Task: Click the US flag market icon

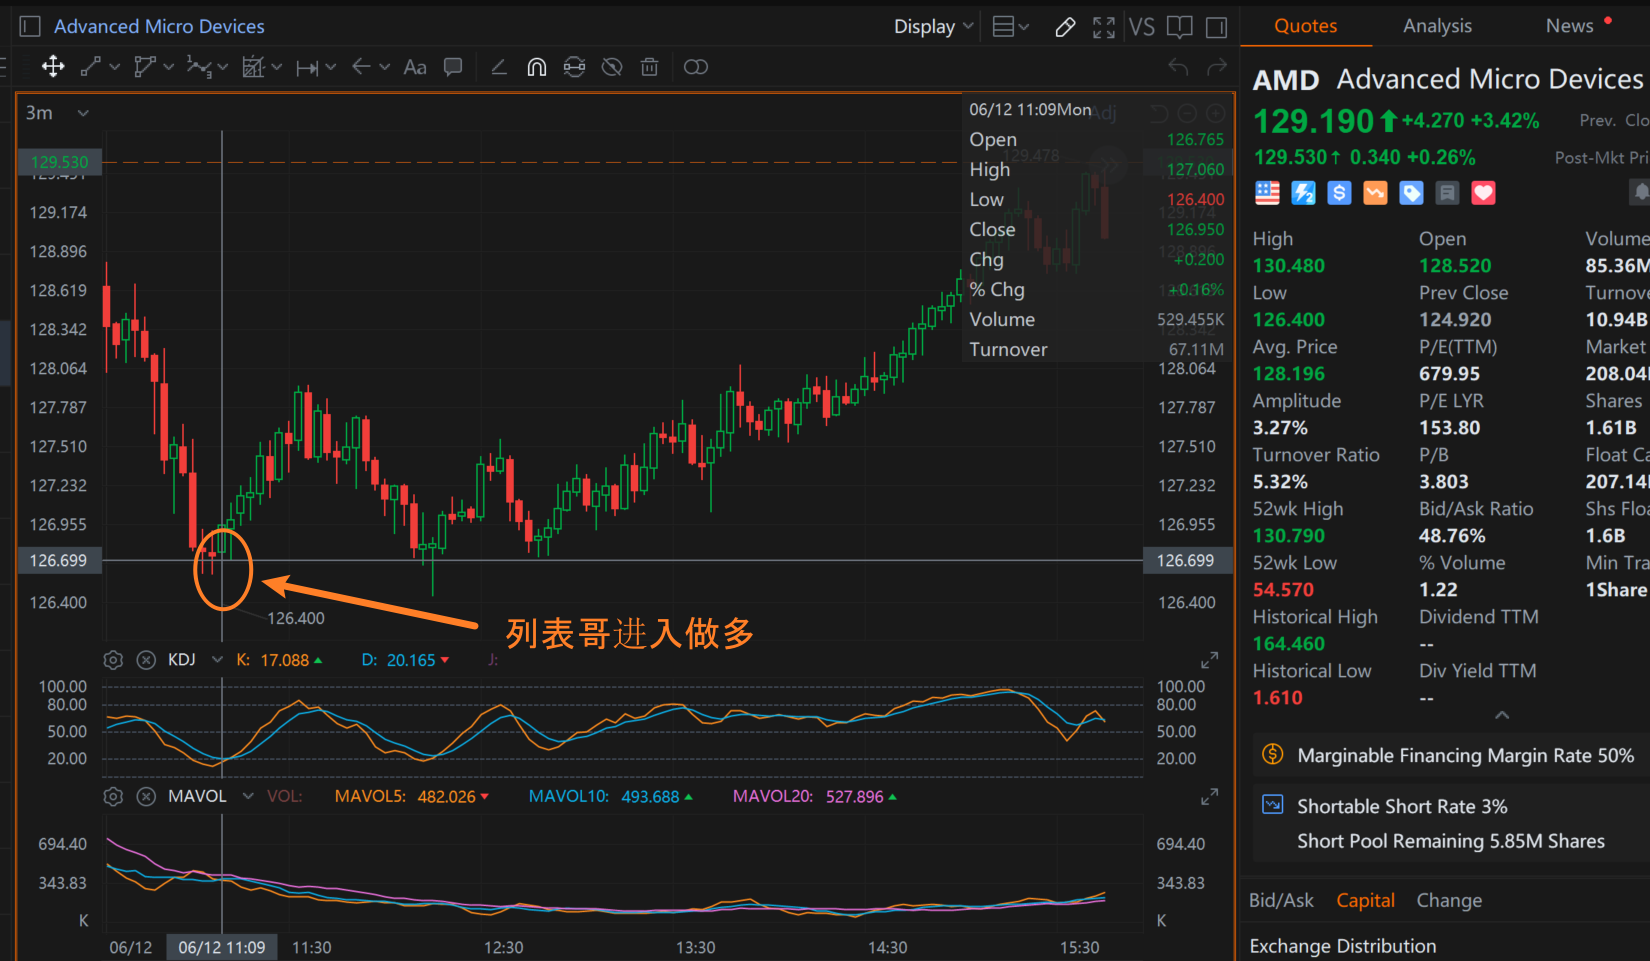Action: 1267,193
